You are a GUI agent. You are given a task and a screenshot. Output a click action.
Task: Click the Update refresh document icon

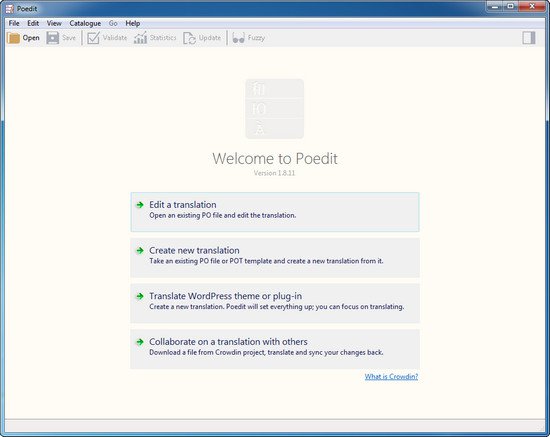[x=189, y=38]
